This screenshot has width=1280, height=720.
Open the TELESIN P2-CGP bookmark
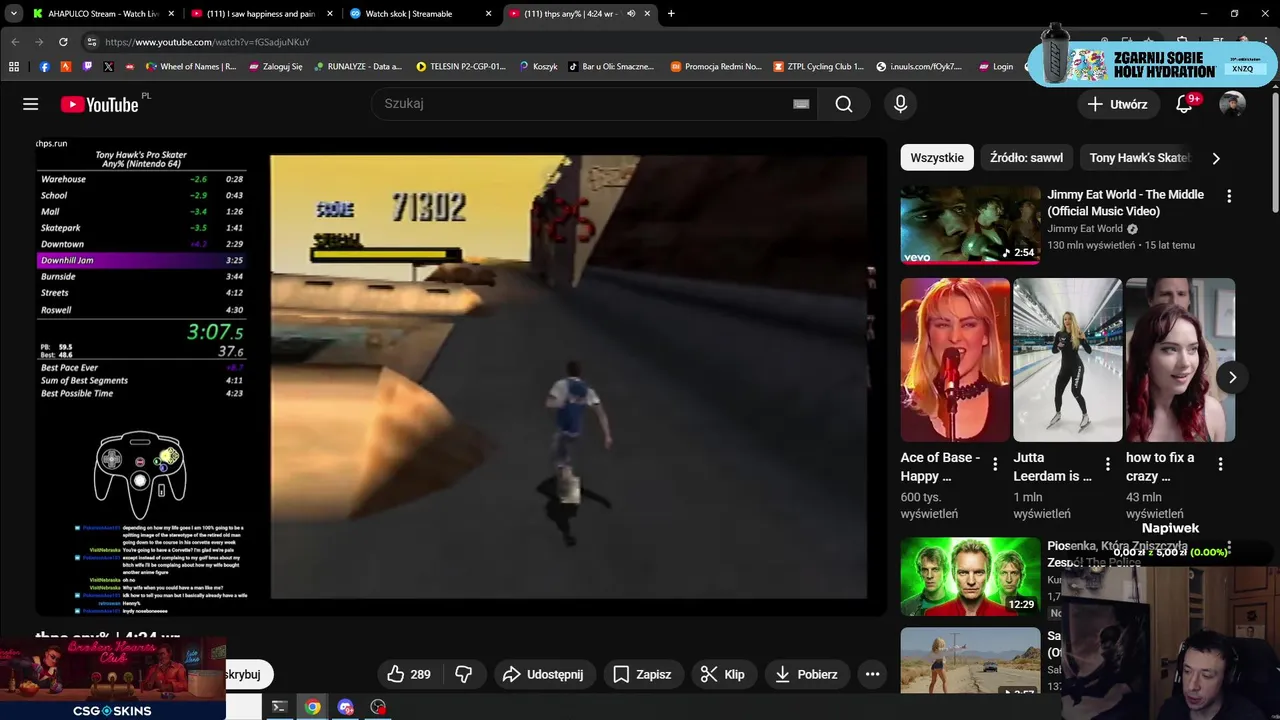tap(460, 67)
